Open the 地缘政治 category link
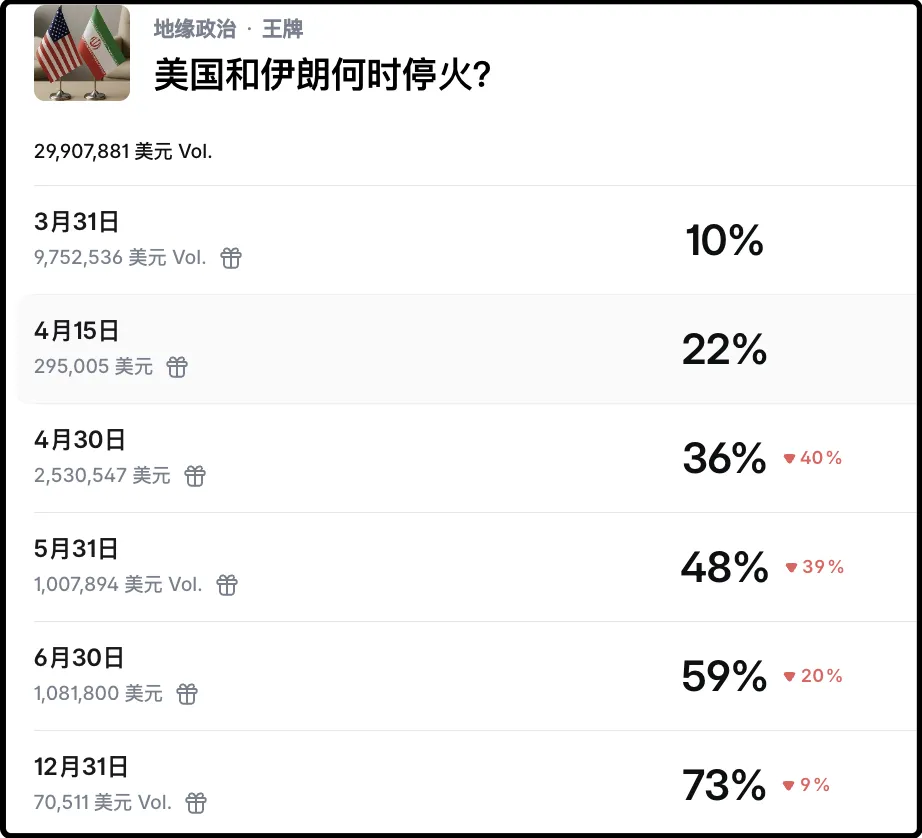Image resolution: width=922 pixels, height=838 pixels. (194, 29)
